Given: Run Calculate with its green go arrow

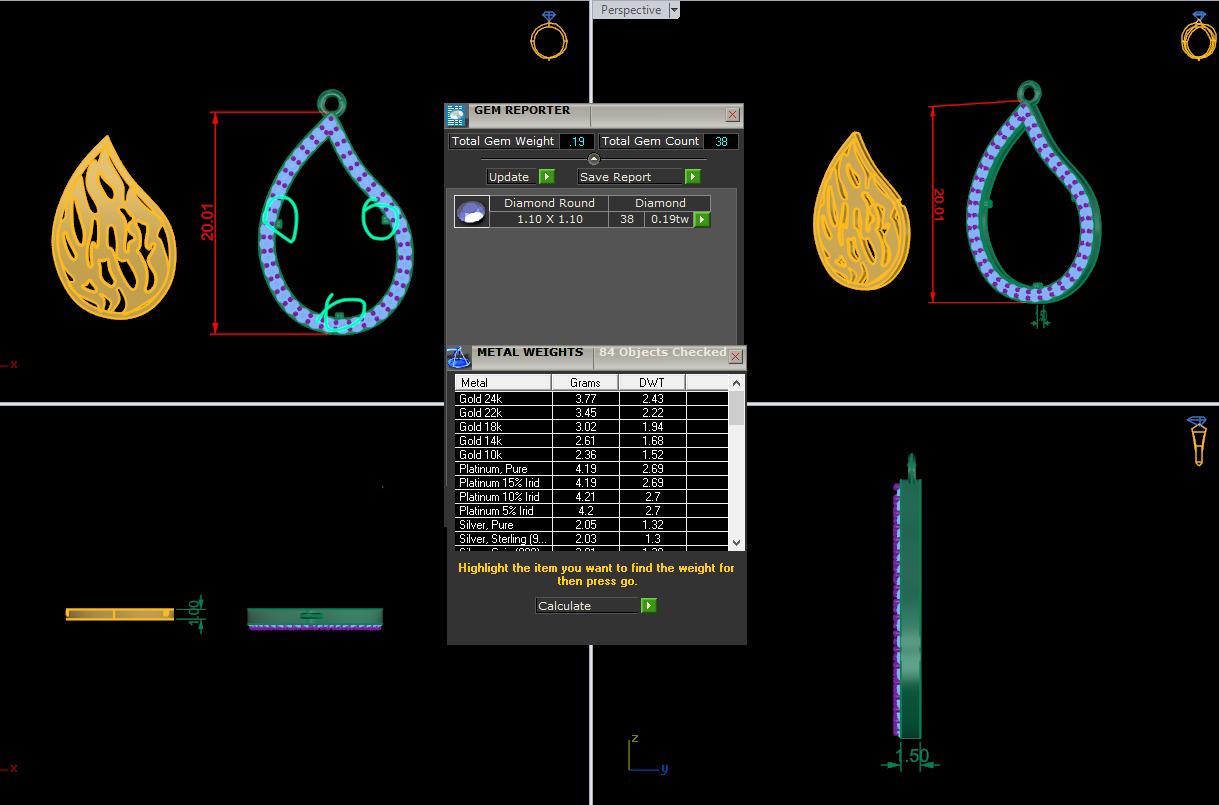Looking at the screenshot, I should coord(649,606).
